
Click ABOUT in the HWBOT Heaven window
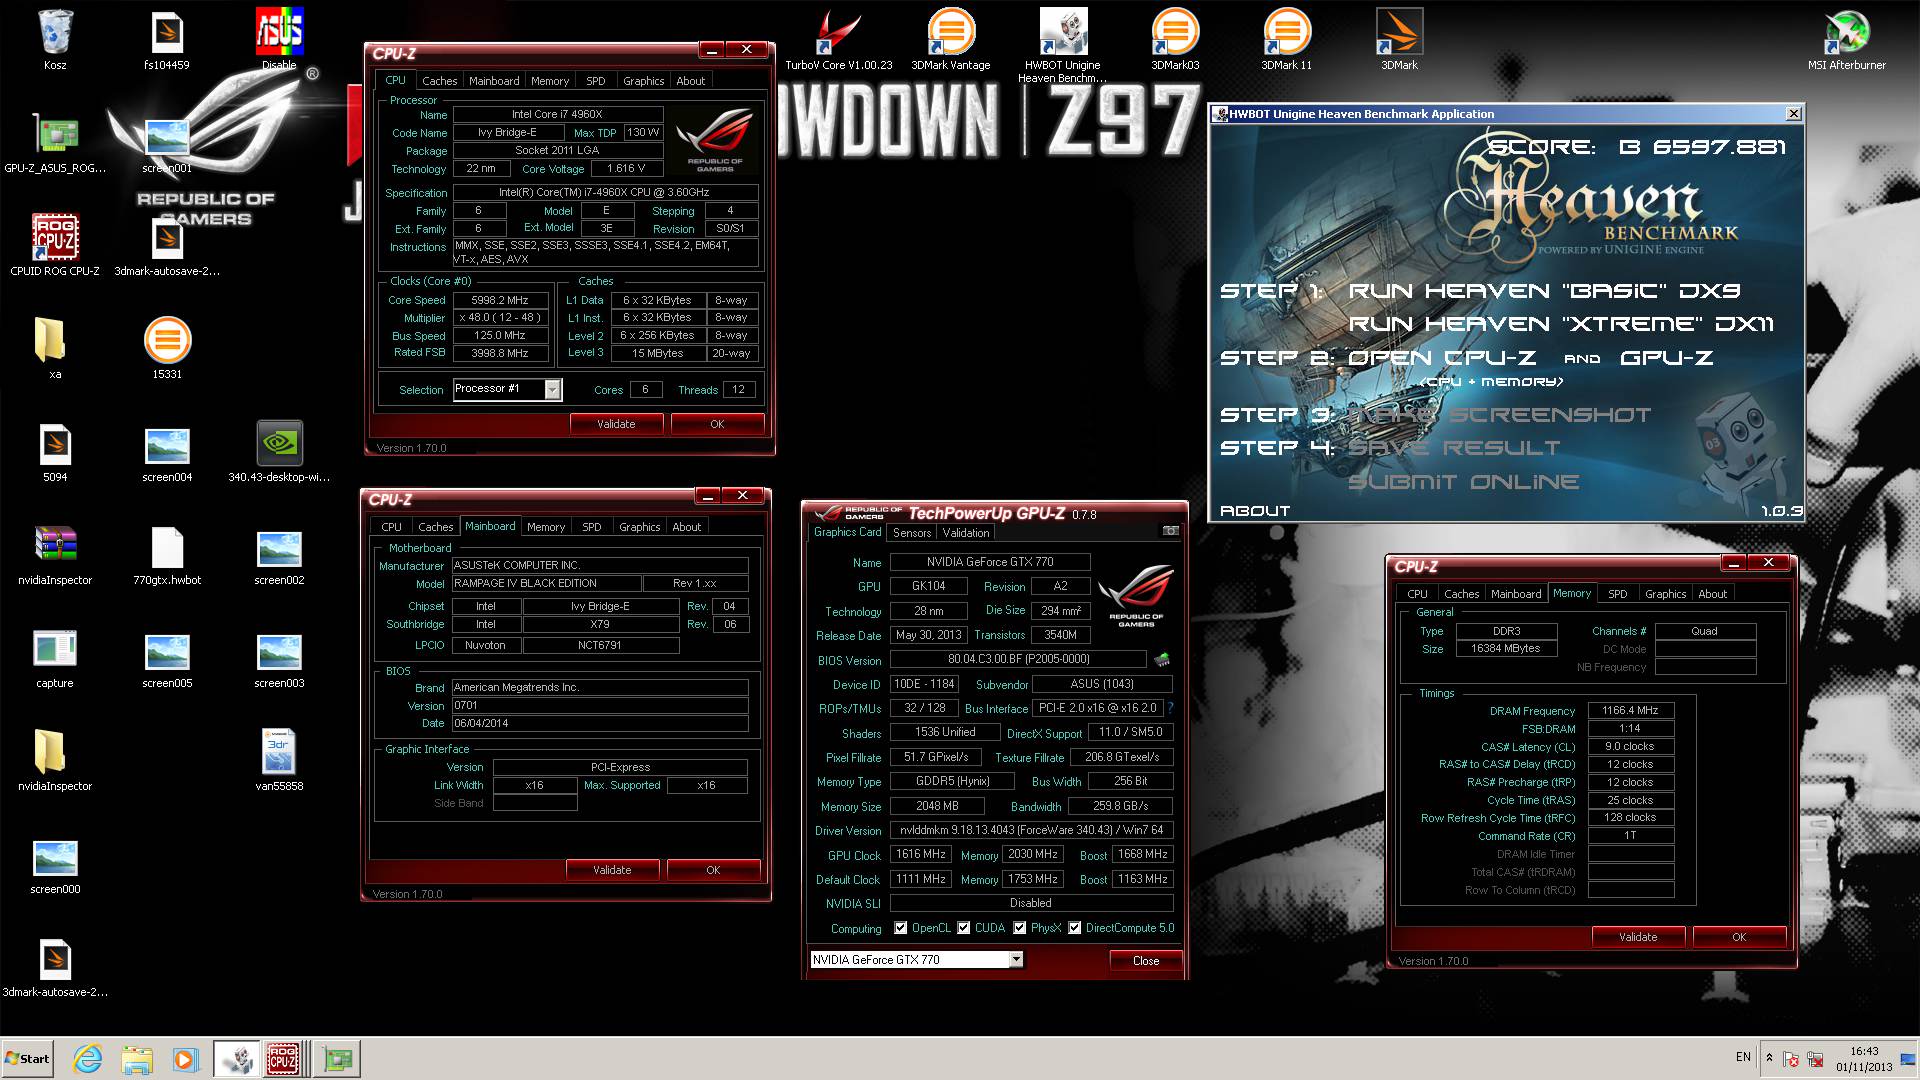(1255, 511)
